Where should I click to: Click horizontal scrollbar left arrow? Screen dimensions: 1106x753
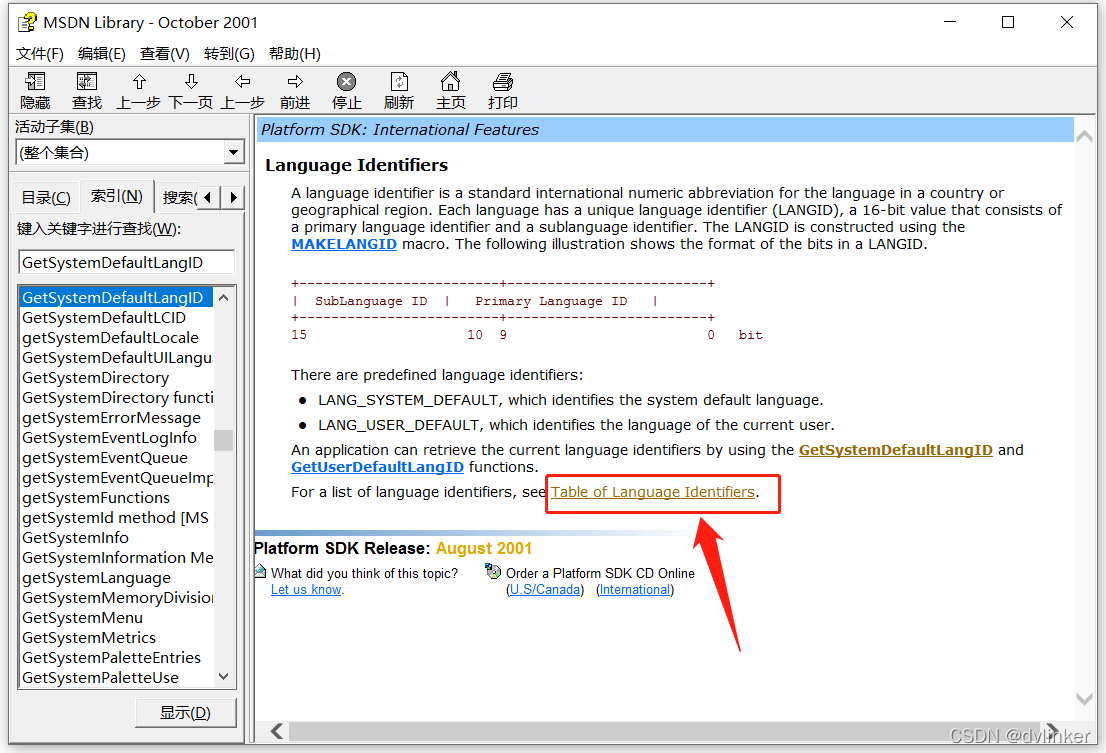(277, 731)
